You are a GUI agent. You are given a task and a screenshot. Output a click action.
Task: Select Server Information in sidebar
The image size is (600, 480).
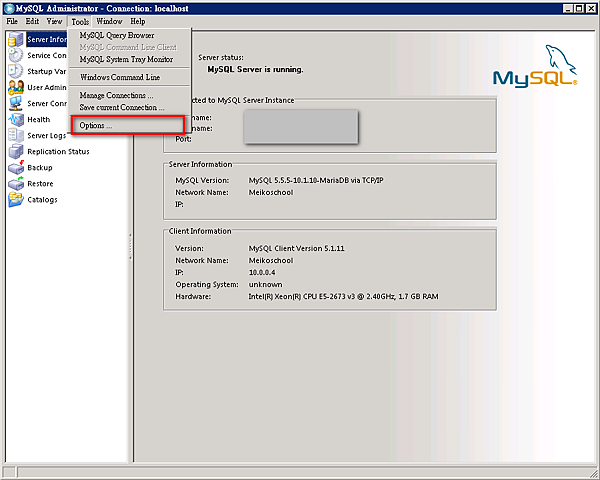click(47, 39)
